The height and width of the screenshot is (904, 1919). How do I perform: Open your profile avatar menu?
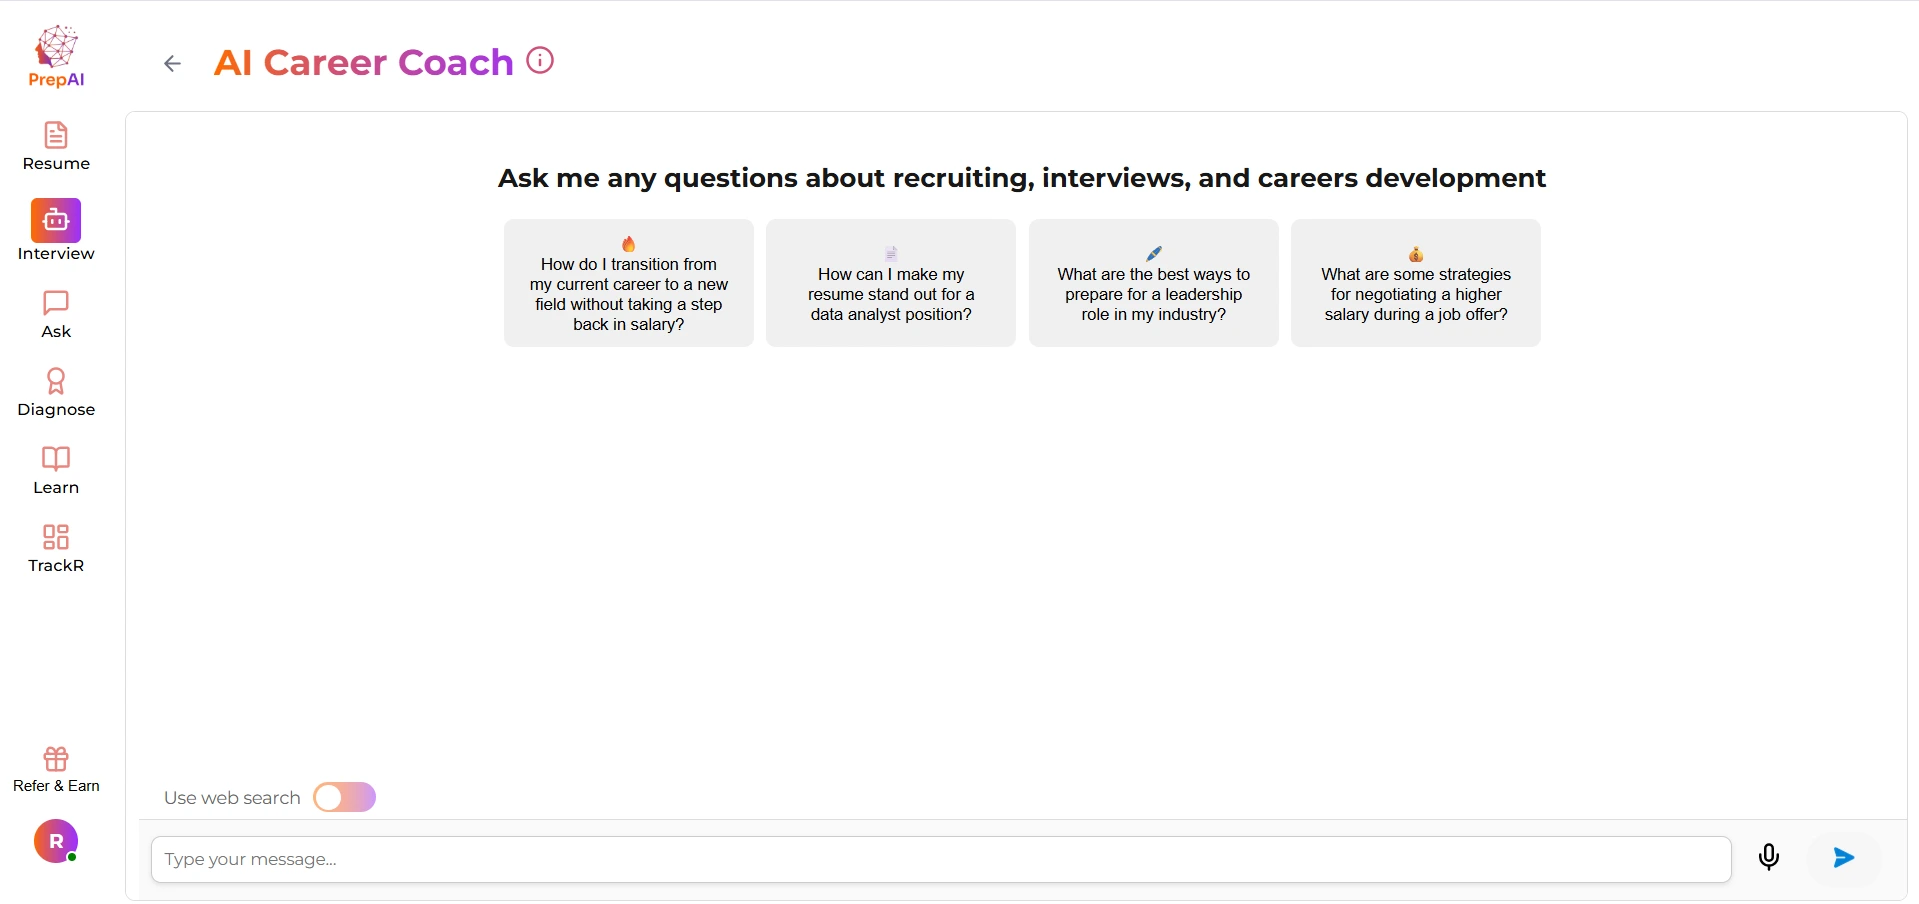(x=55, y=841)
